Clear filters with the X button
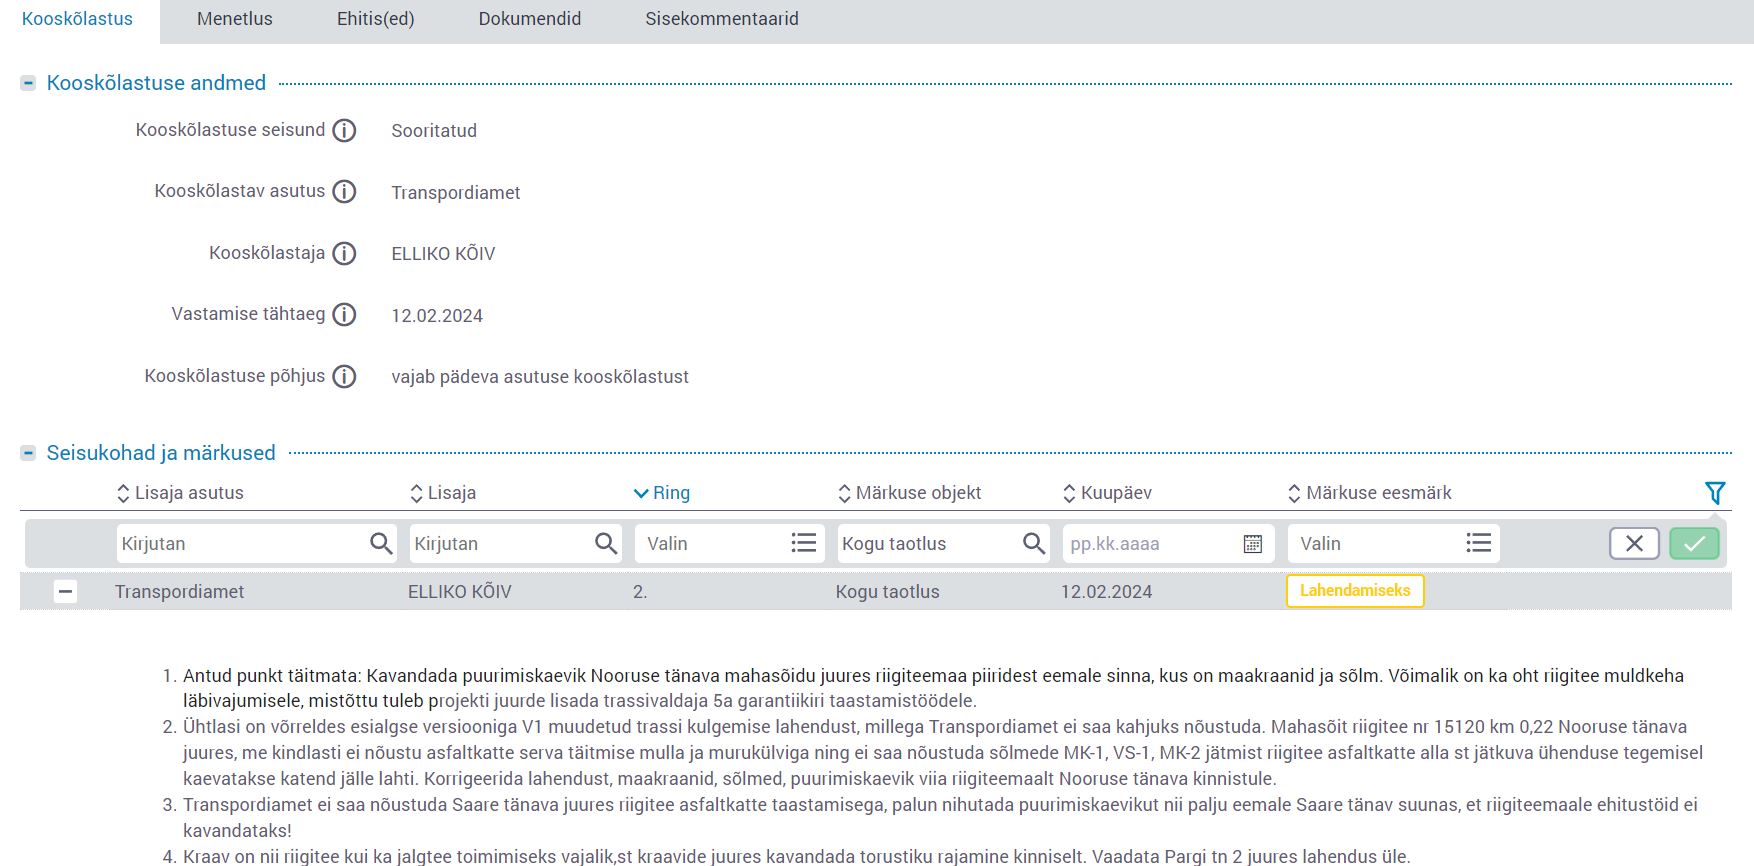 (x=1634, y=544)
